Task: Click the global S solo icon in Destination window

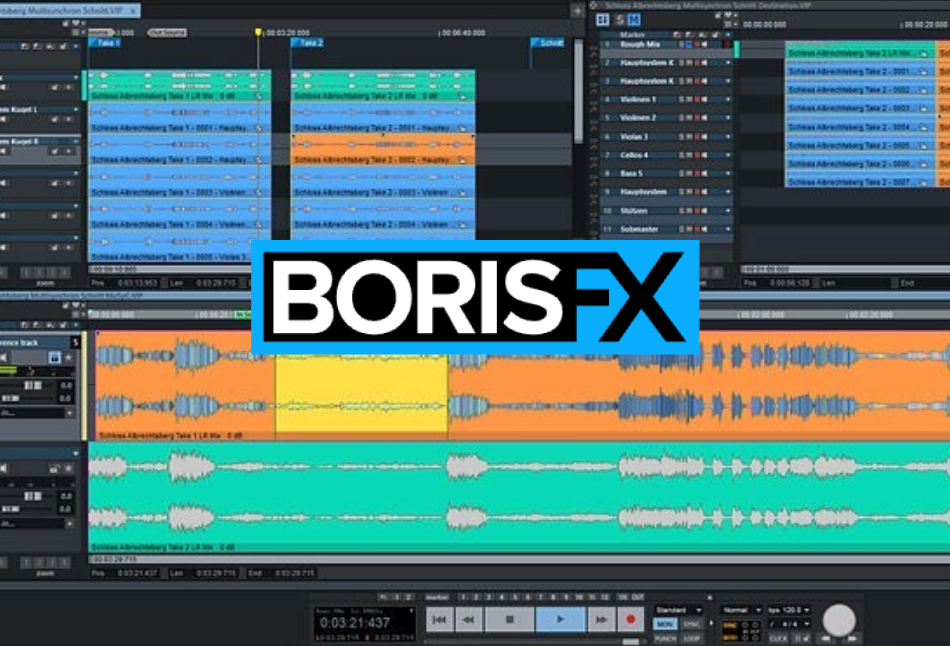Action: [x=619, y=20]
